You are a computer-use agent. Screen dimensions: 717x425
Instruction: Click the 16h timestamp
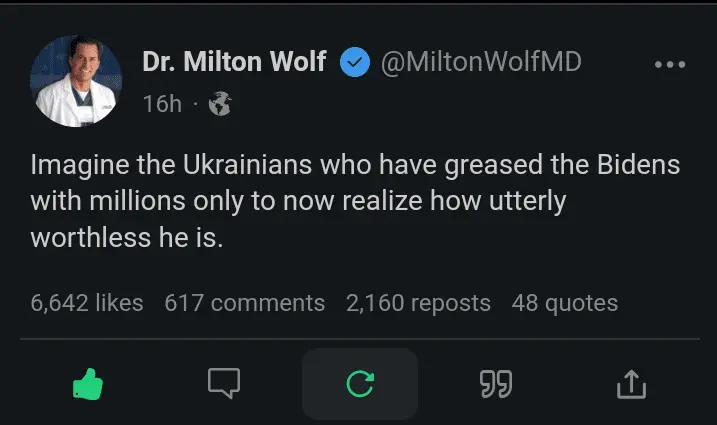(162, 103)
